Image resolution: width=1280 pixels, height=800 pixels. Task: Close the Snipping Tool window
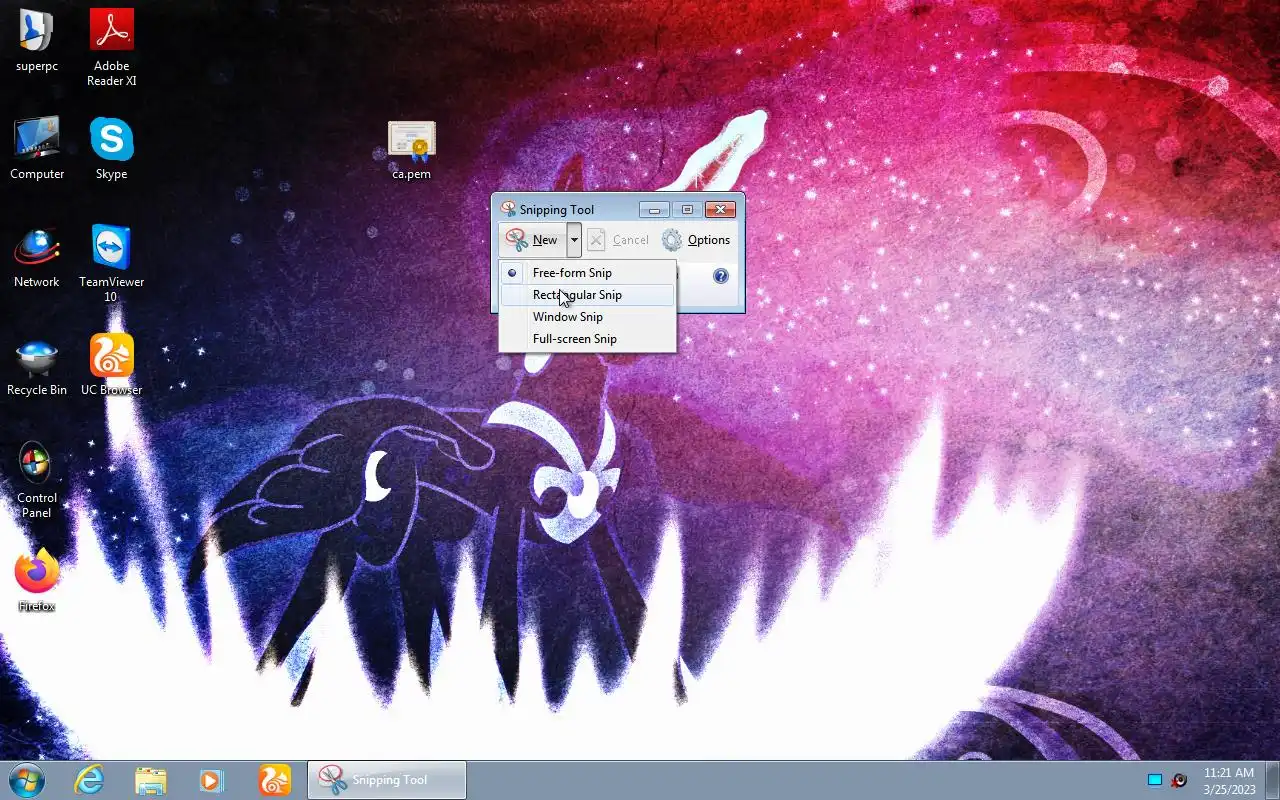pos(720,209)
